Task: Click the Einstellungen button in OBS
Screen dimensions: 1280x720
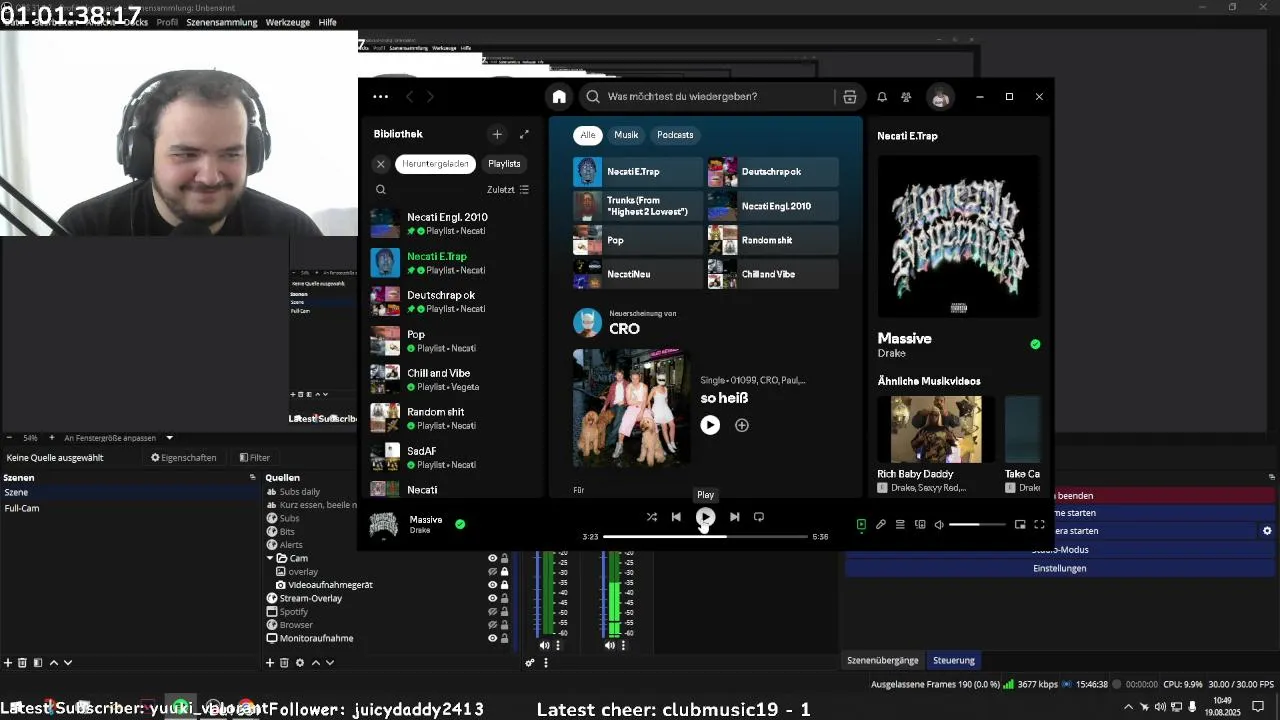Action: [x=1059, y=568]
